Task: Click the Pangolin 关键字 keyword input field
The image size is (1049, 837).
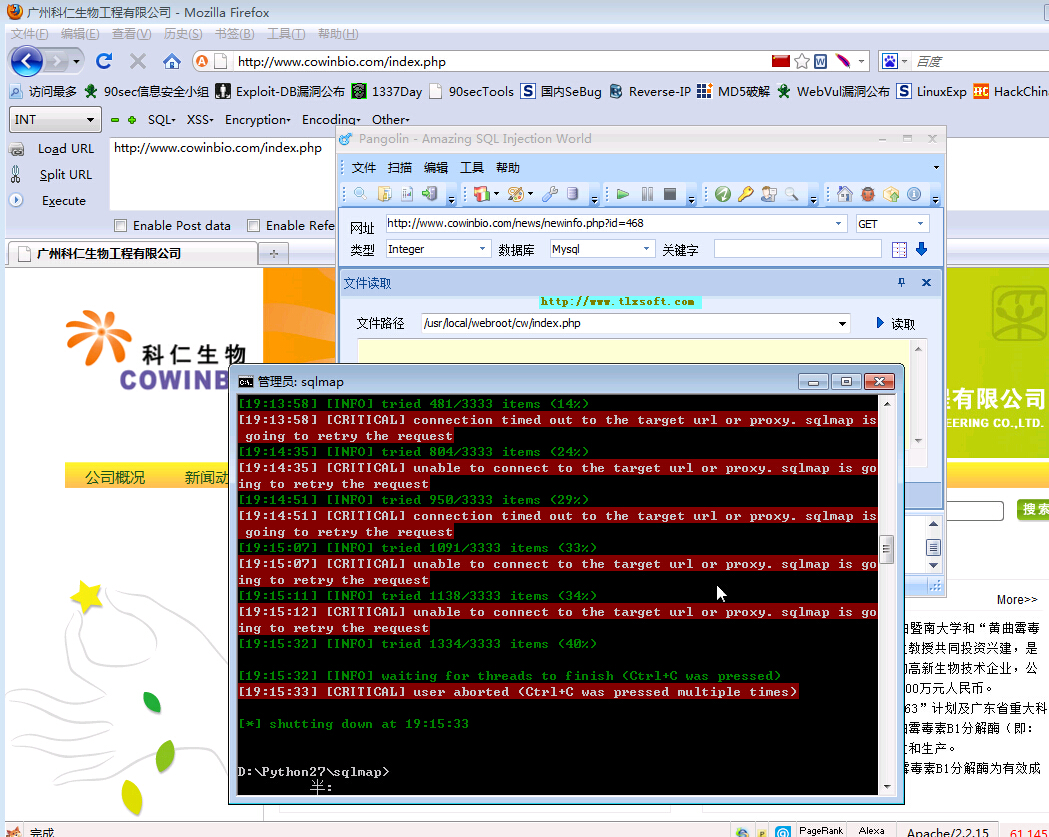Action: click(x=797, y=250)
